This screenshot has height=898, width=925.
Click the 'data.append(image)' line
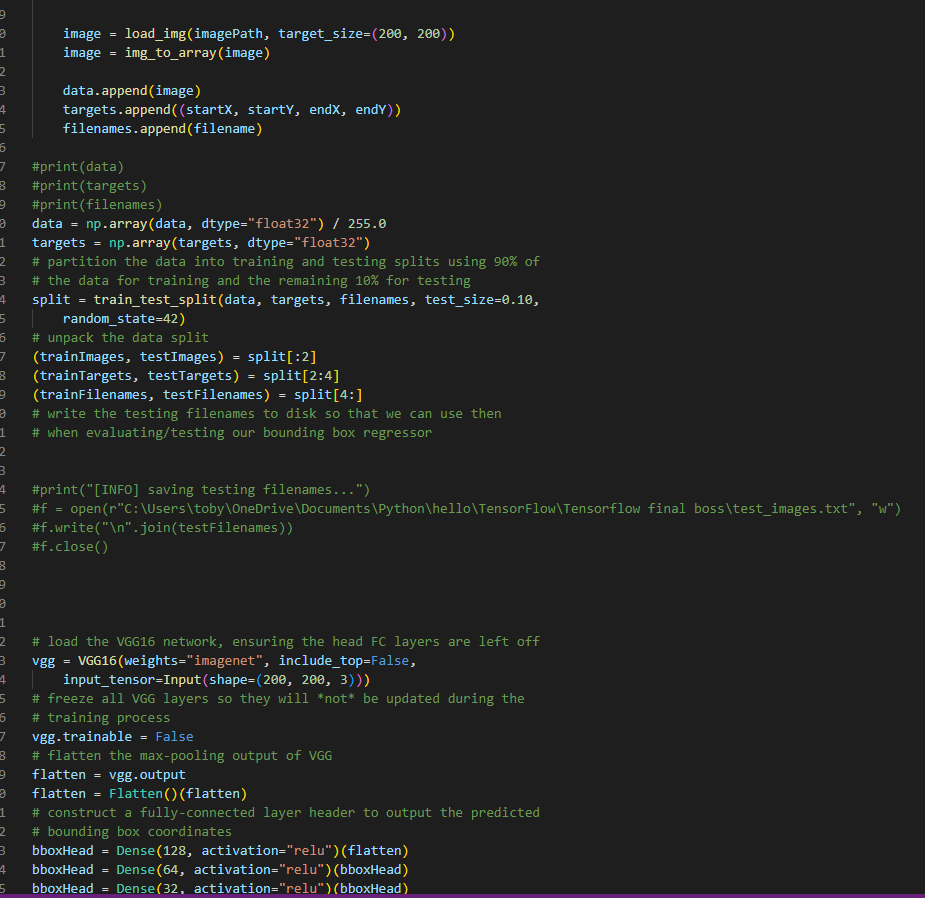[x=132, y=91]
